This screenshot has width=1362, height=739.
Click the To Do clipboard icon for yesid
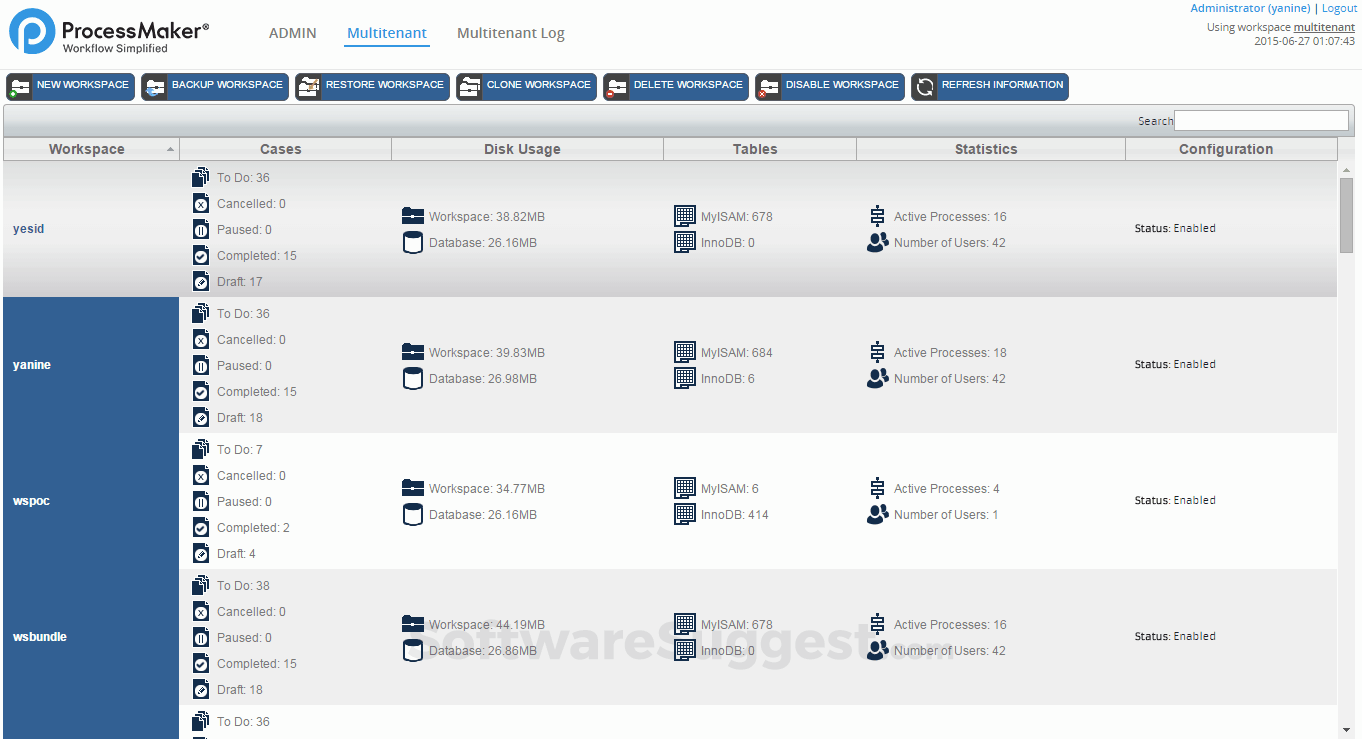pos(200,177)
